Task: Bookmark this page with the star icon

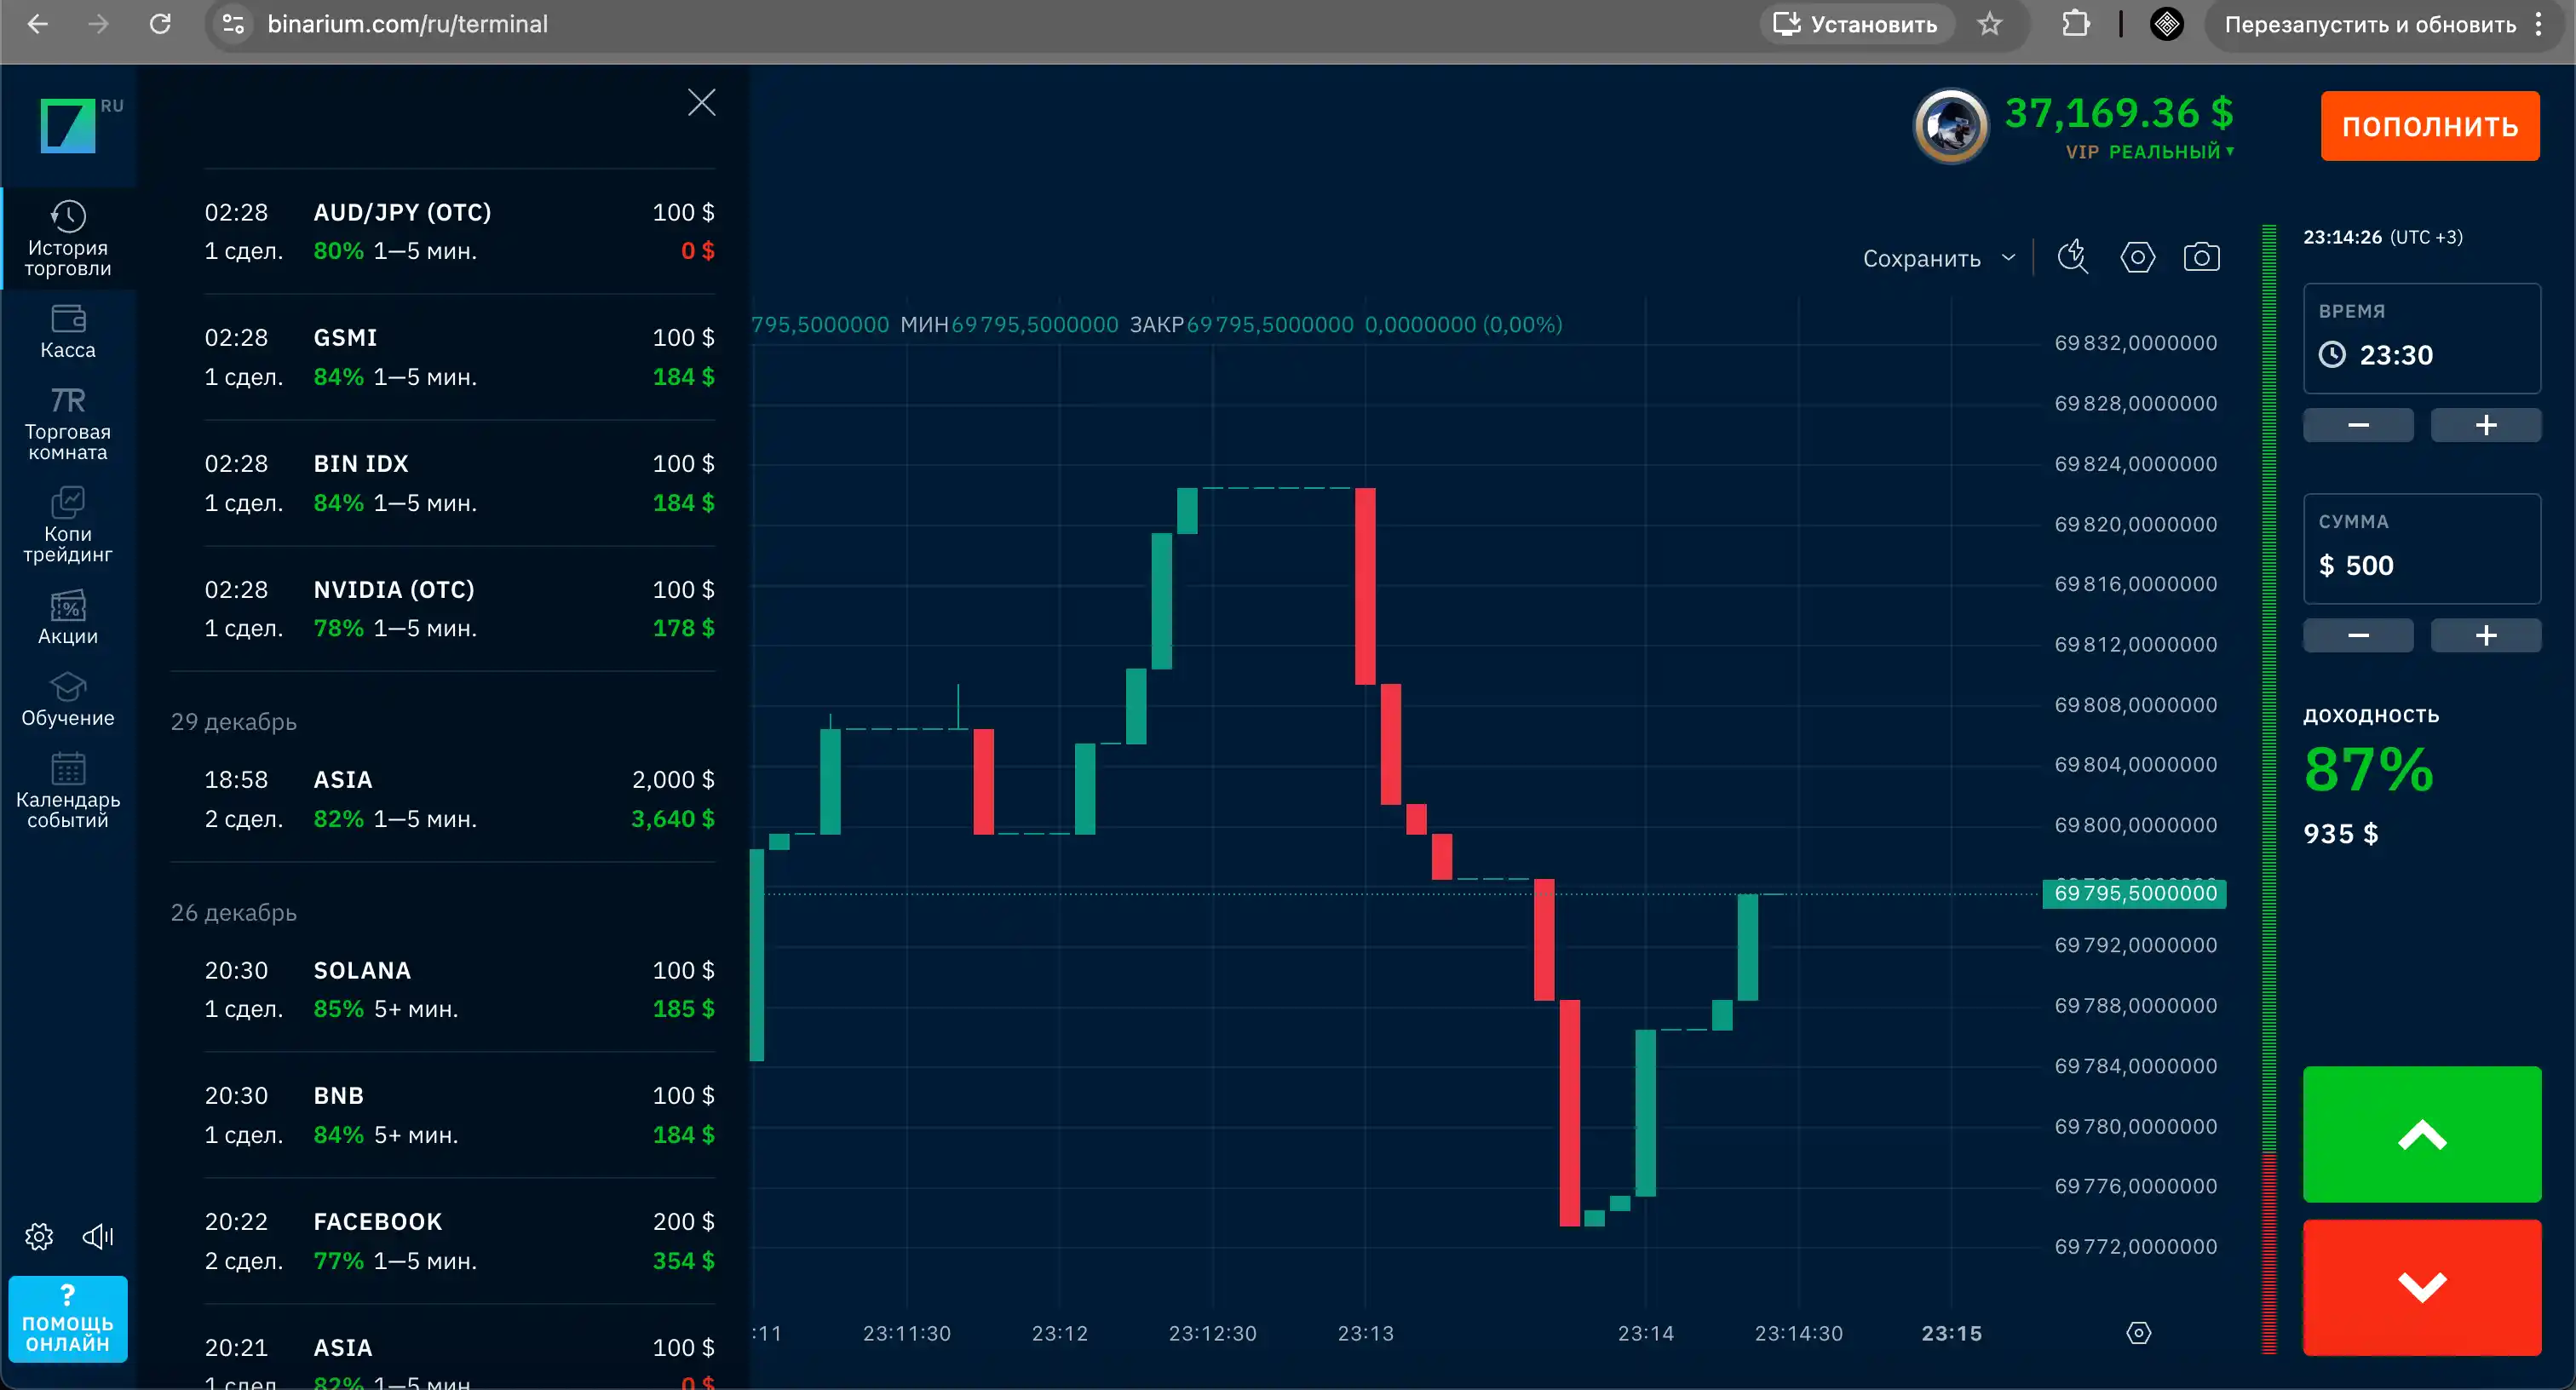Action: pyautogui.click(x=1990, y=24)
